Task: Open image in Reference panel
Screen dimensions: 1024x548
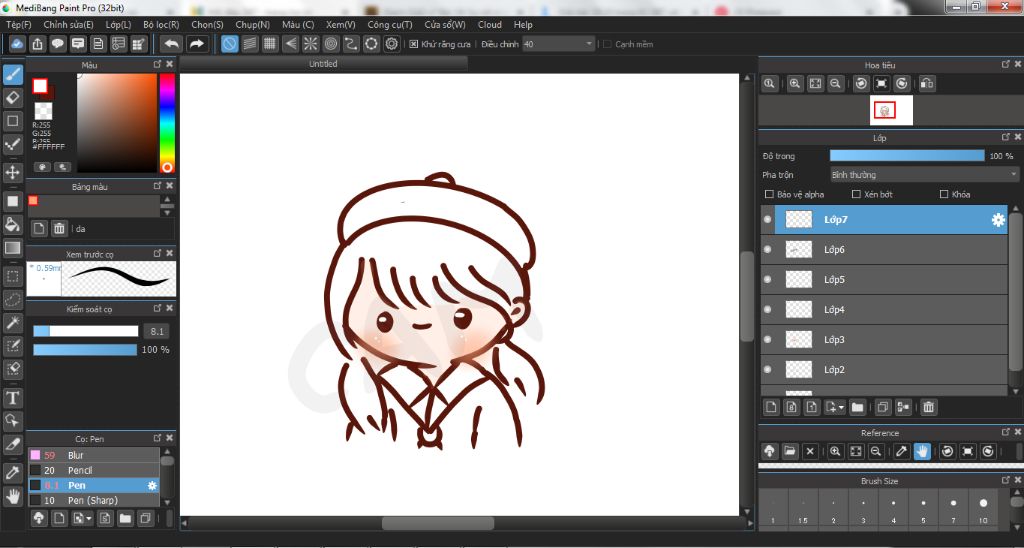Action: [790, 451]
